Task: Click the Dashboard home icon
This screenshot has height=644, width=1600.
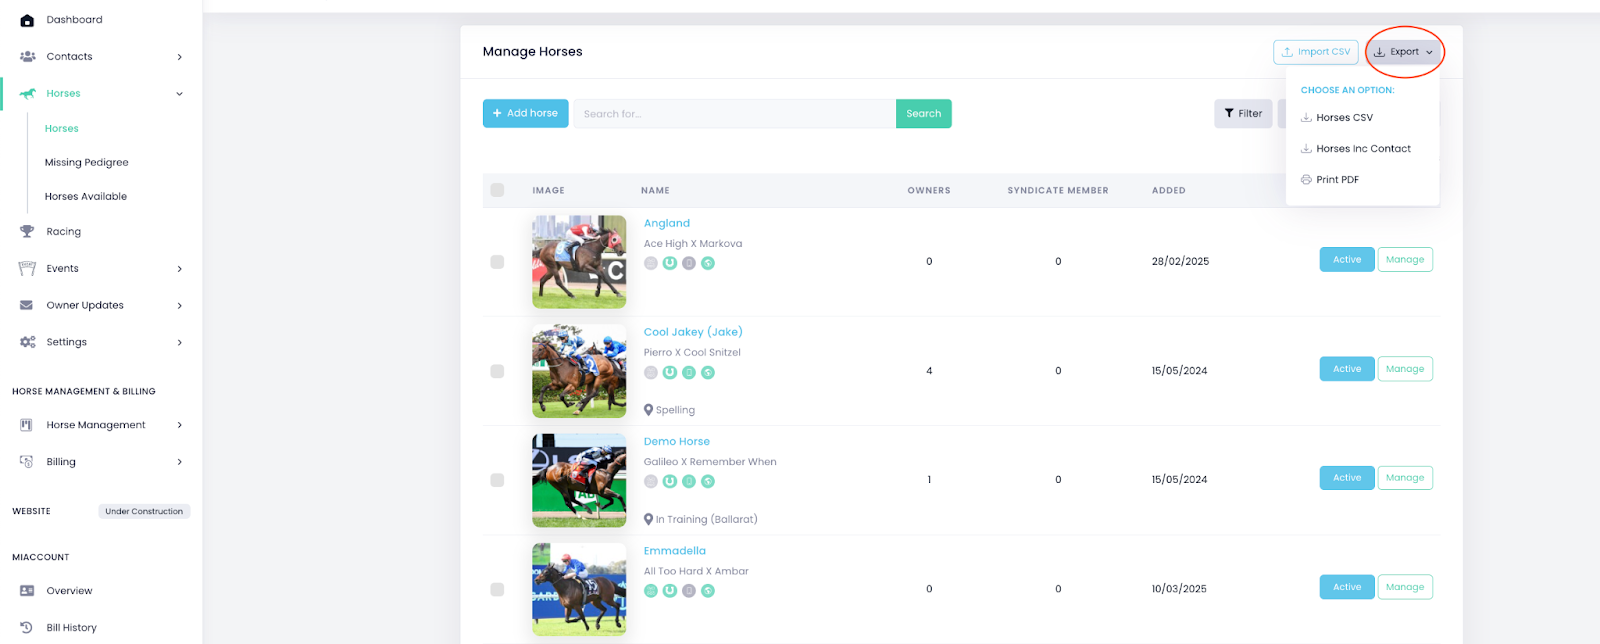Action: pyautogui.click(x=27, y=20)
